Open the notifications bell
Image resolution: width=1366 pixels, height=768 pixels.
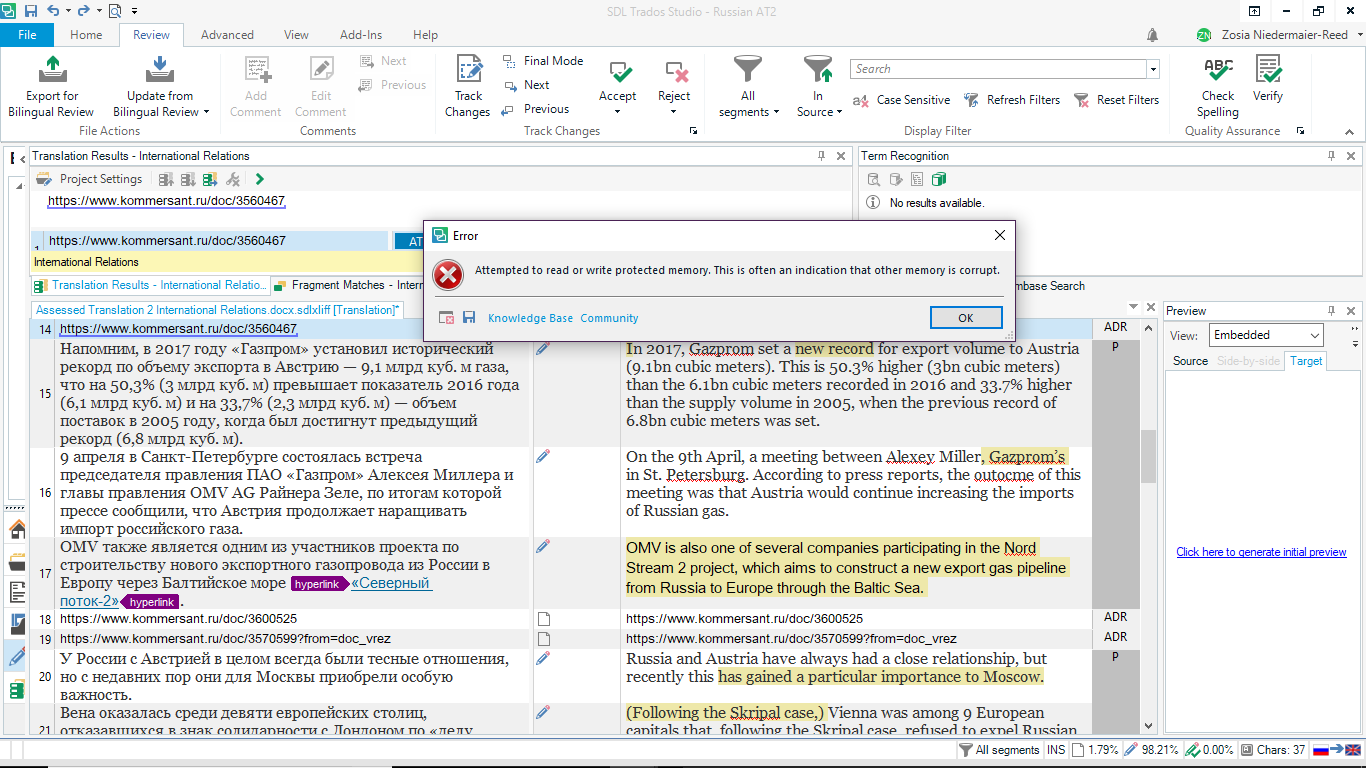point(1153,35)
